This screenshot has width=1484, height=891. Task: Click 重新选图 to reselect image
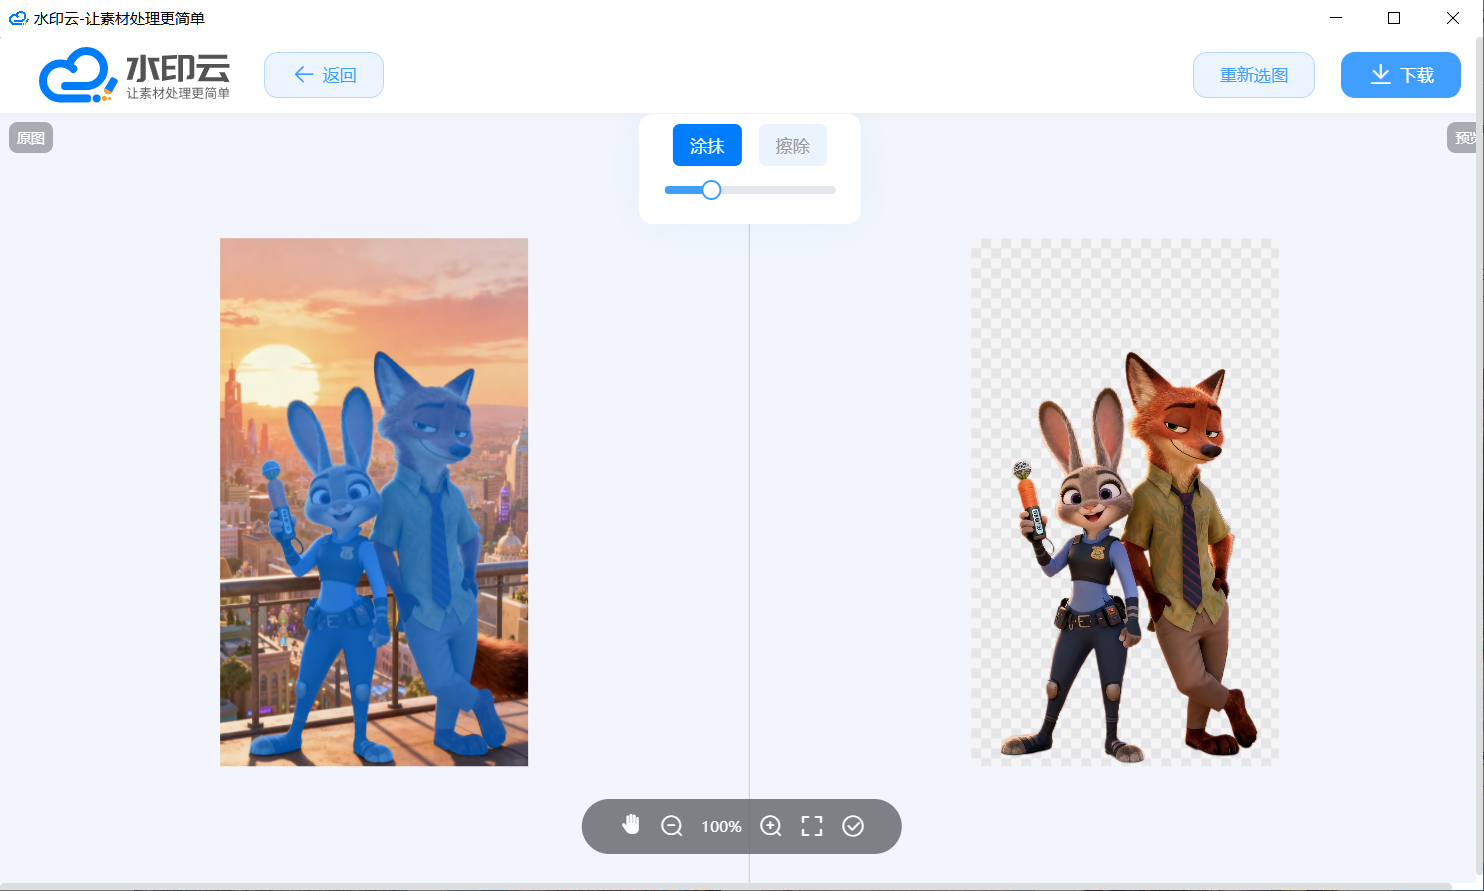pyautogui.click(x=1253, y=75)
